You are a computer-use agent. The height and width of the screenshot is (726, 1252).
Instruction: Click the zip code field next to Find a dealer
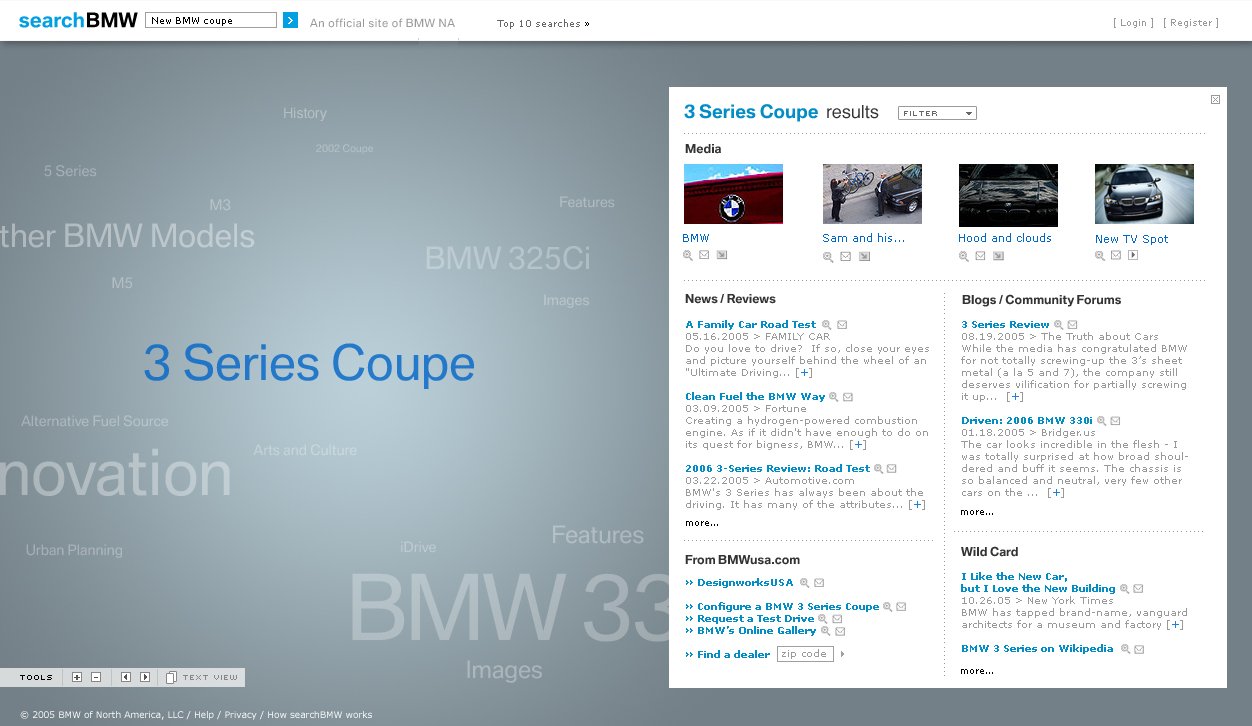coord(804,654)
